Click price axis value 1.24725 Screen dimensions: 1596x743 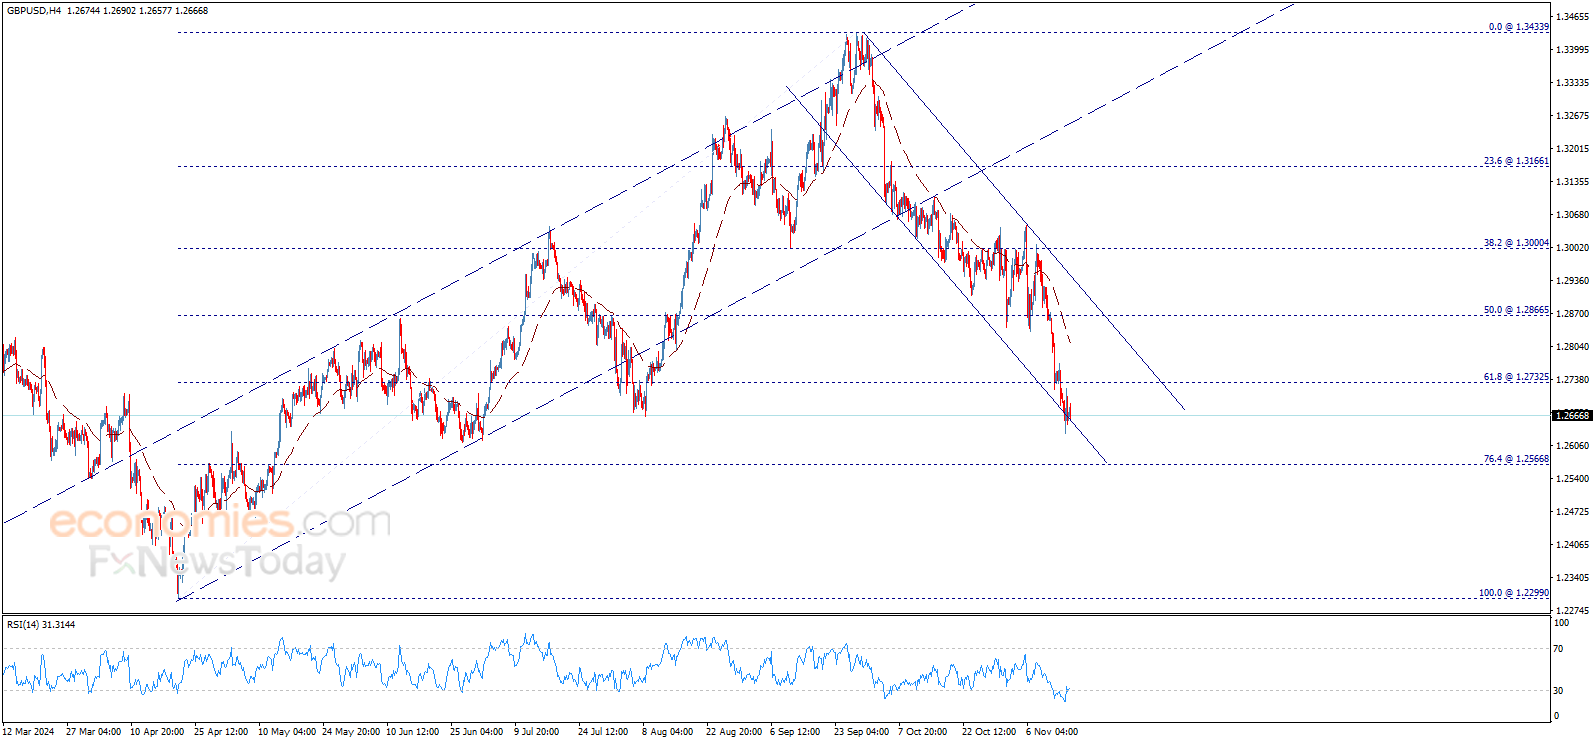point(1573,512)
